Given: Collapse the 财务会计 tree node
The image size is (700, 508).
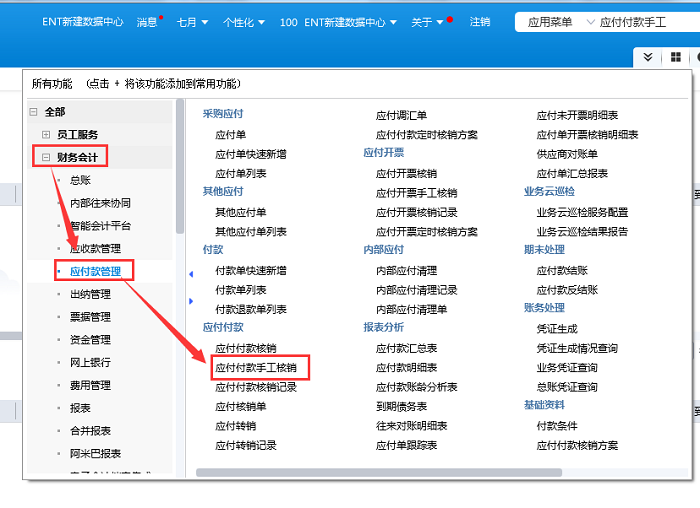Looking at the screenshot, I should click(x=46, y=157).
